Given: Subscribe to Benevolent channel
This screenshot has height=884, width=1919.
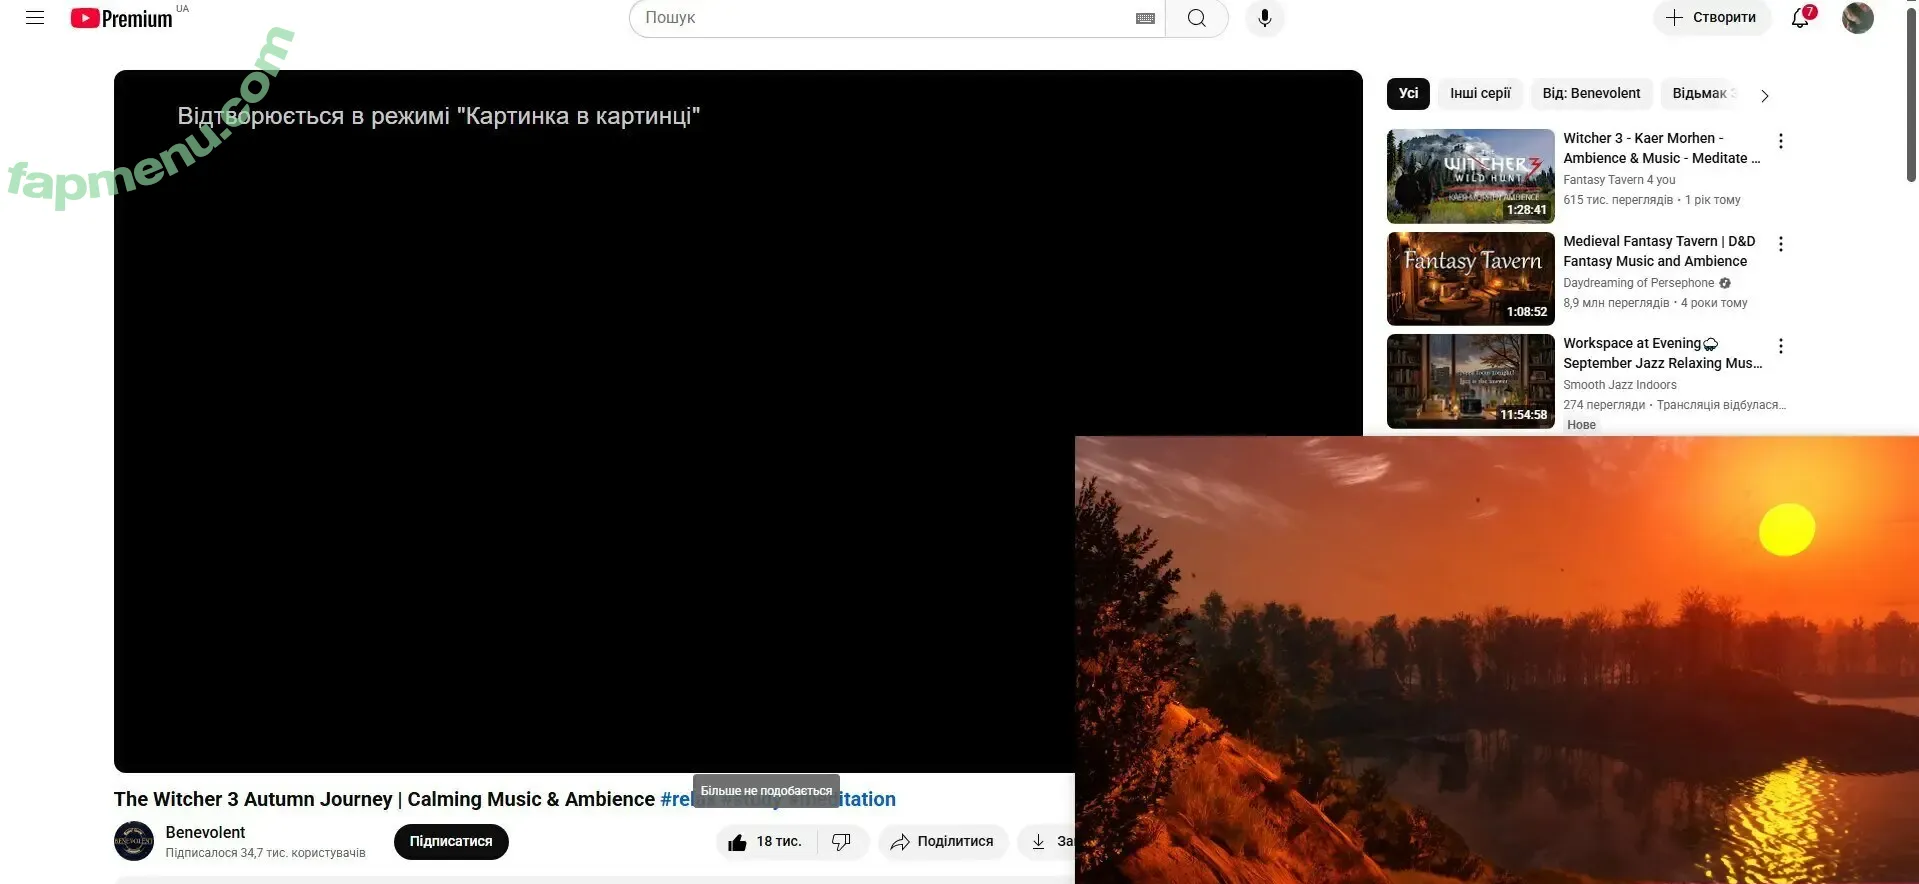Looking at the screenshot, I should (451, 842).
